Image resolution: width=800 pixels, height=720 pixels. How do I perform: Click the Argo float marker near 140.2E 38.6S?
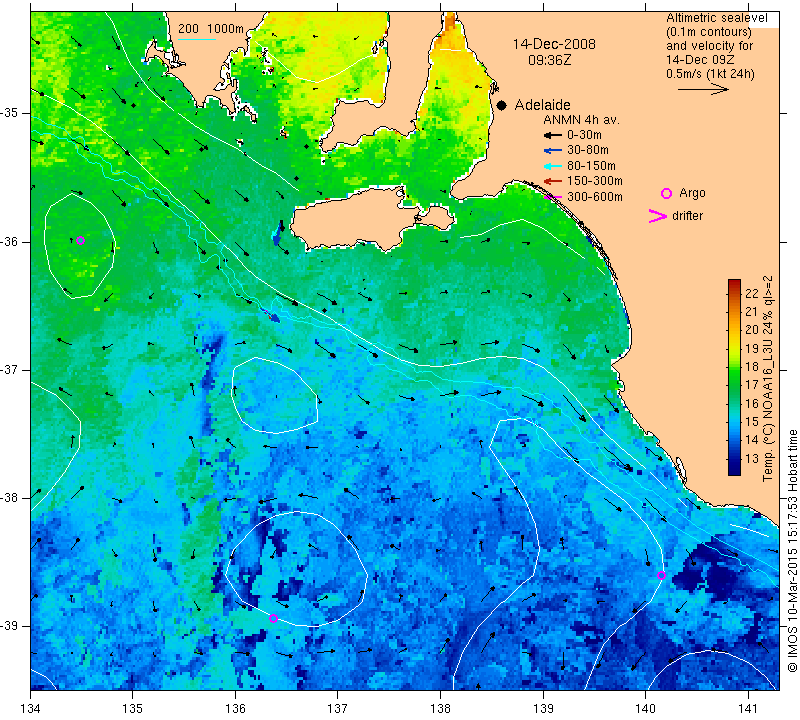(x=661, y=576)
